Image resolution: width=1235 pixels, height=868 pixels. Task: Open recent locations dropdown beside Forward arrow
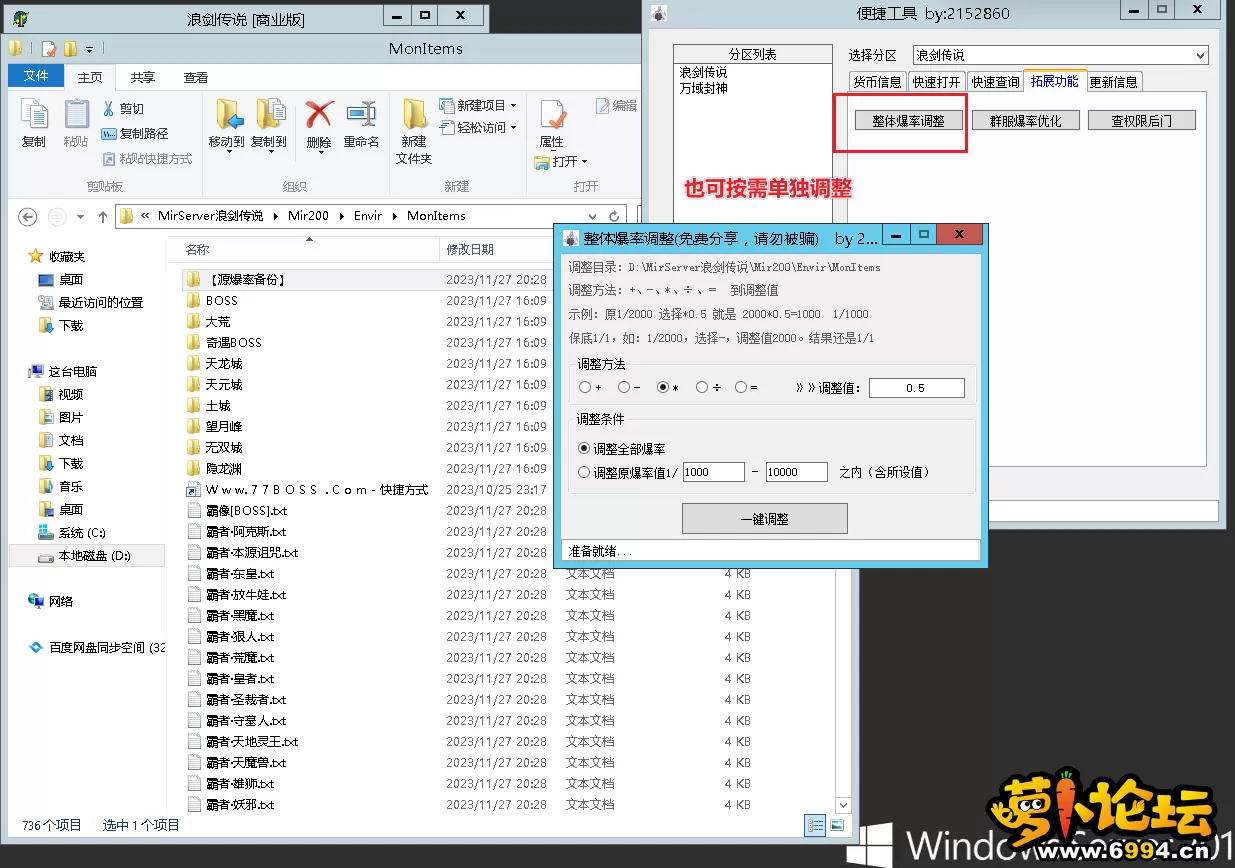pyautogui.click(x=81, y=216)
